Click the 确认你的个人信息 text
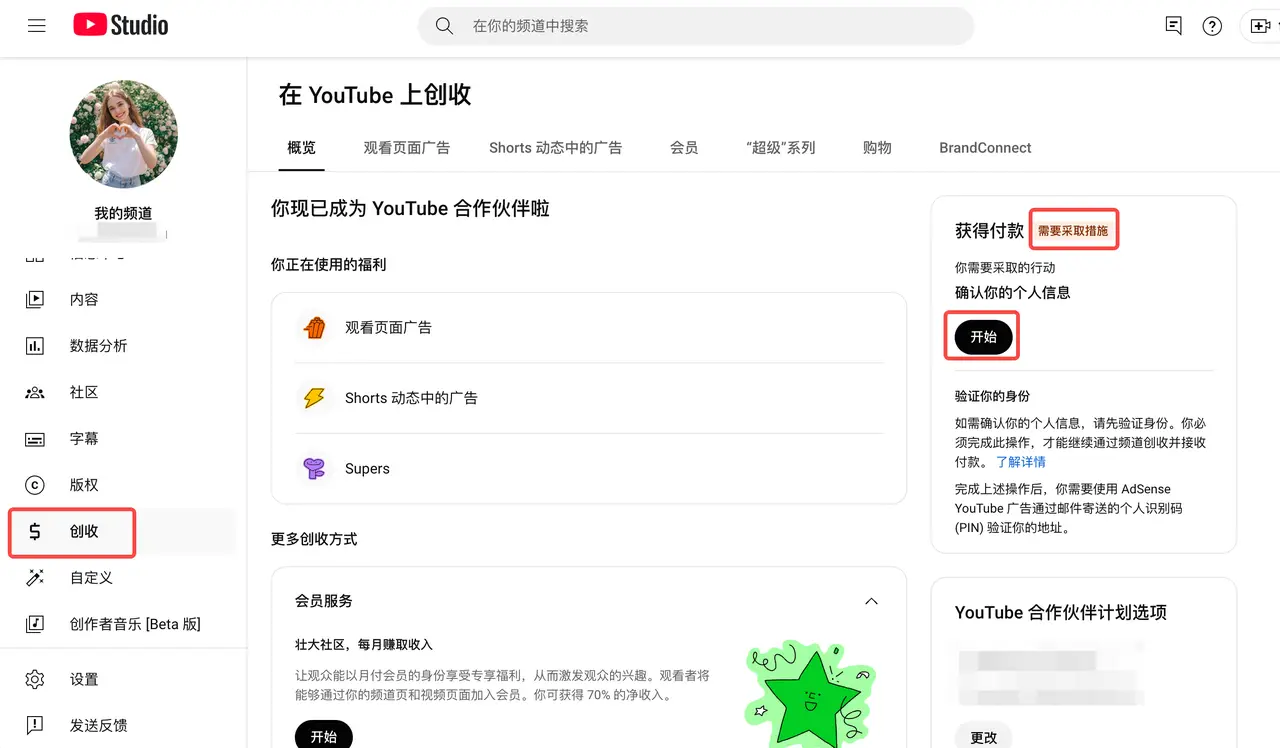 (x=1013, y=293)
